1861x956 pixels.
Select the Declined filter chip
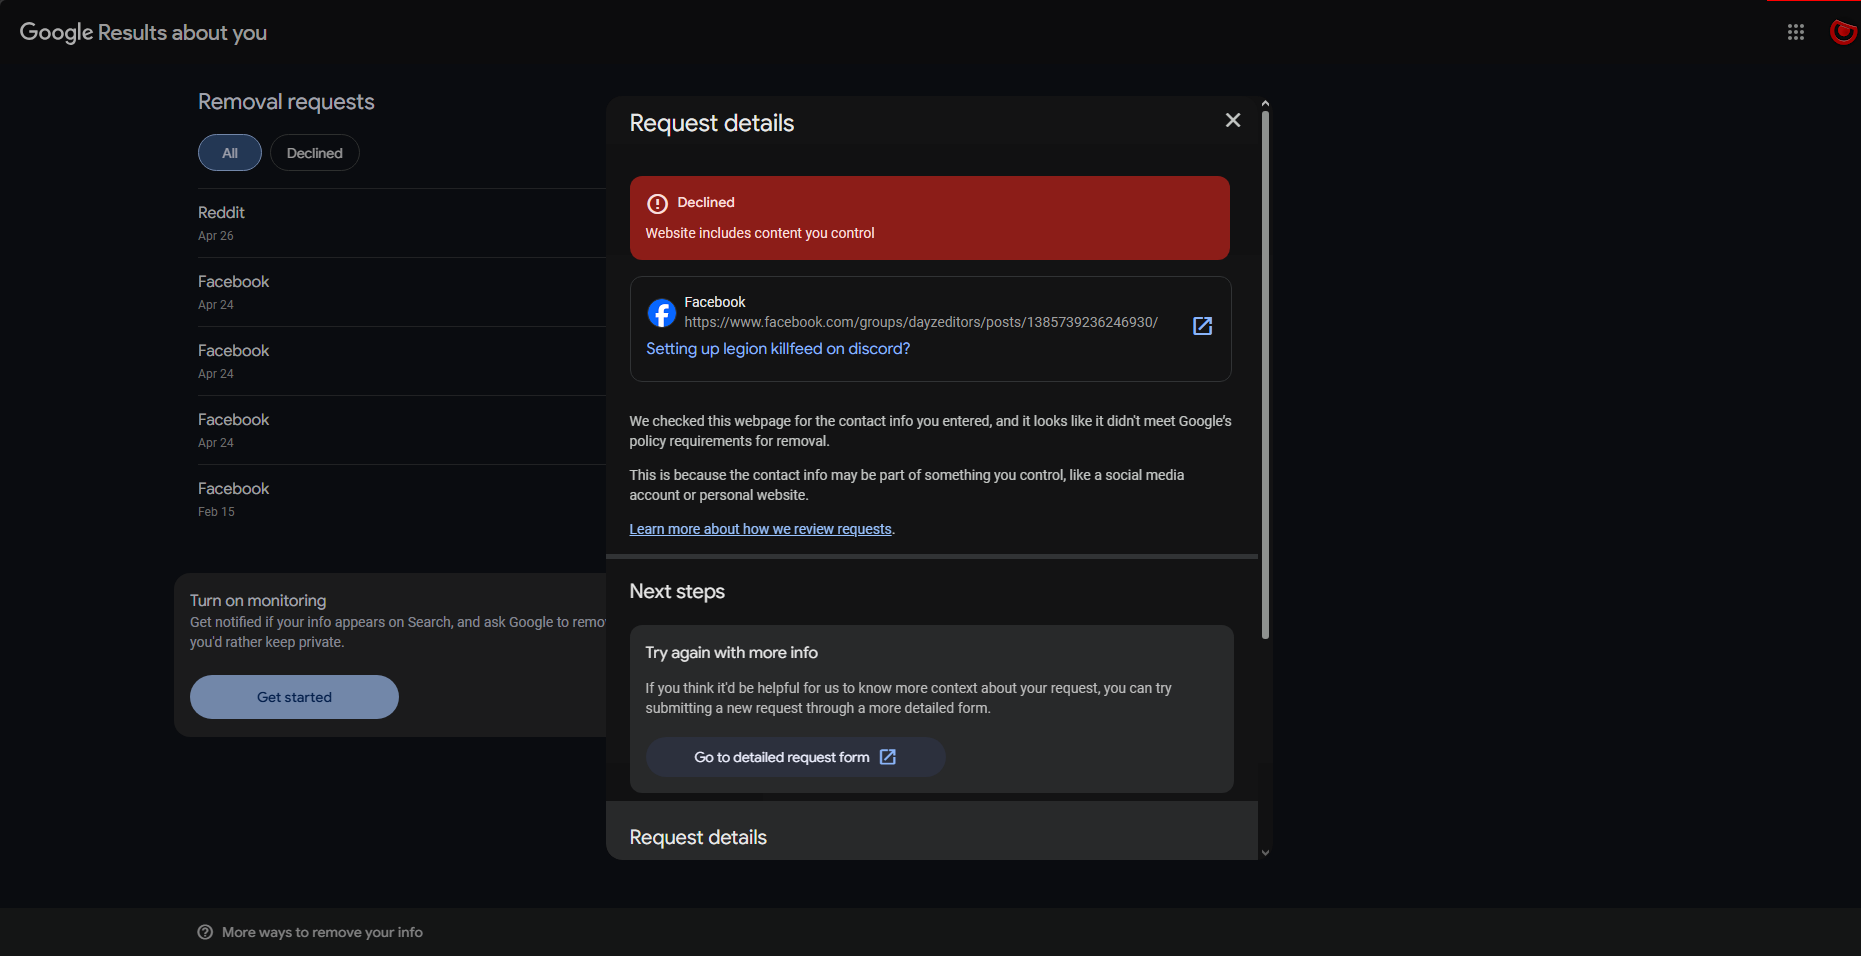315,153
